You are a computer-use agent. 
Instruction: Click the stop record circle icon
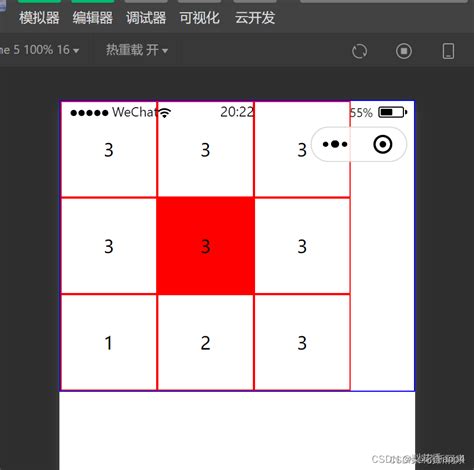click(x=404, y=51)
